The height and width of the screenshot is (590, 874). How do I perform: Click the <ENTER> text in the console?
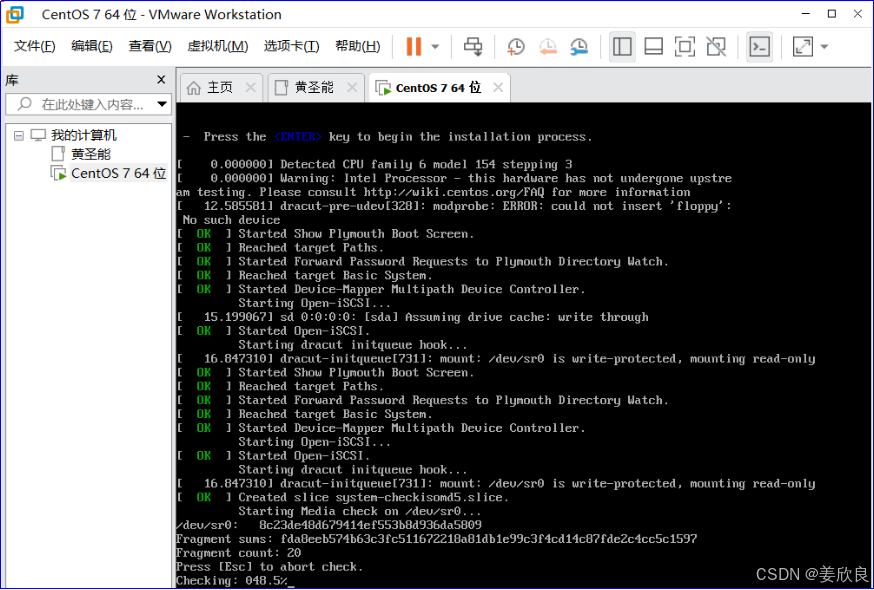click(x=298, y=137)
